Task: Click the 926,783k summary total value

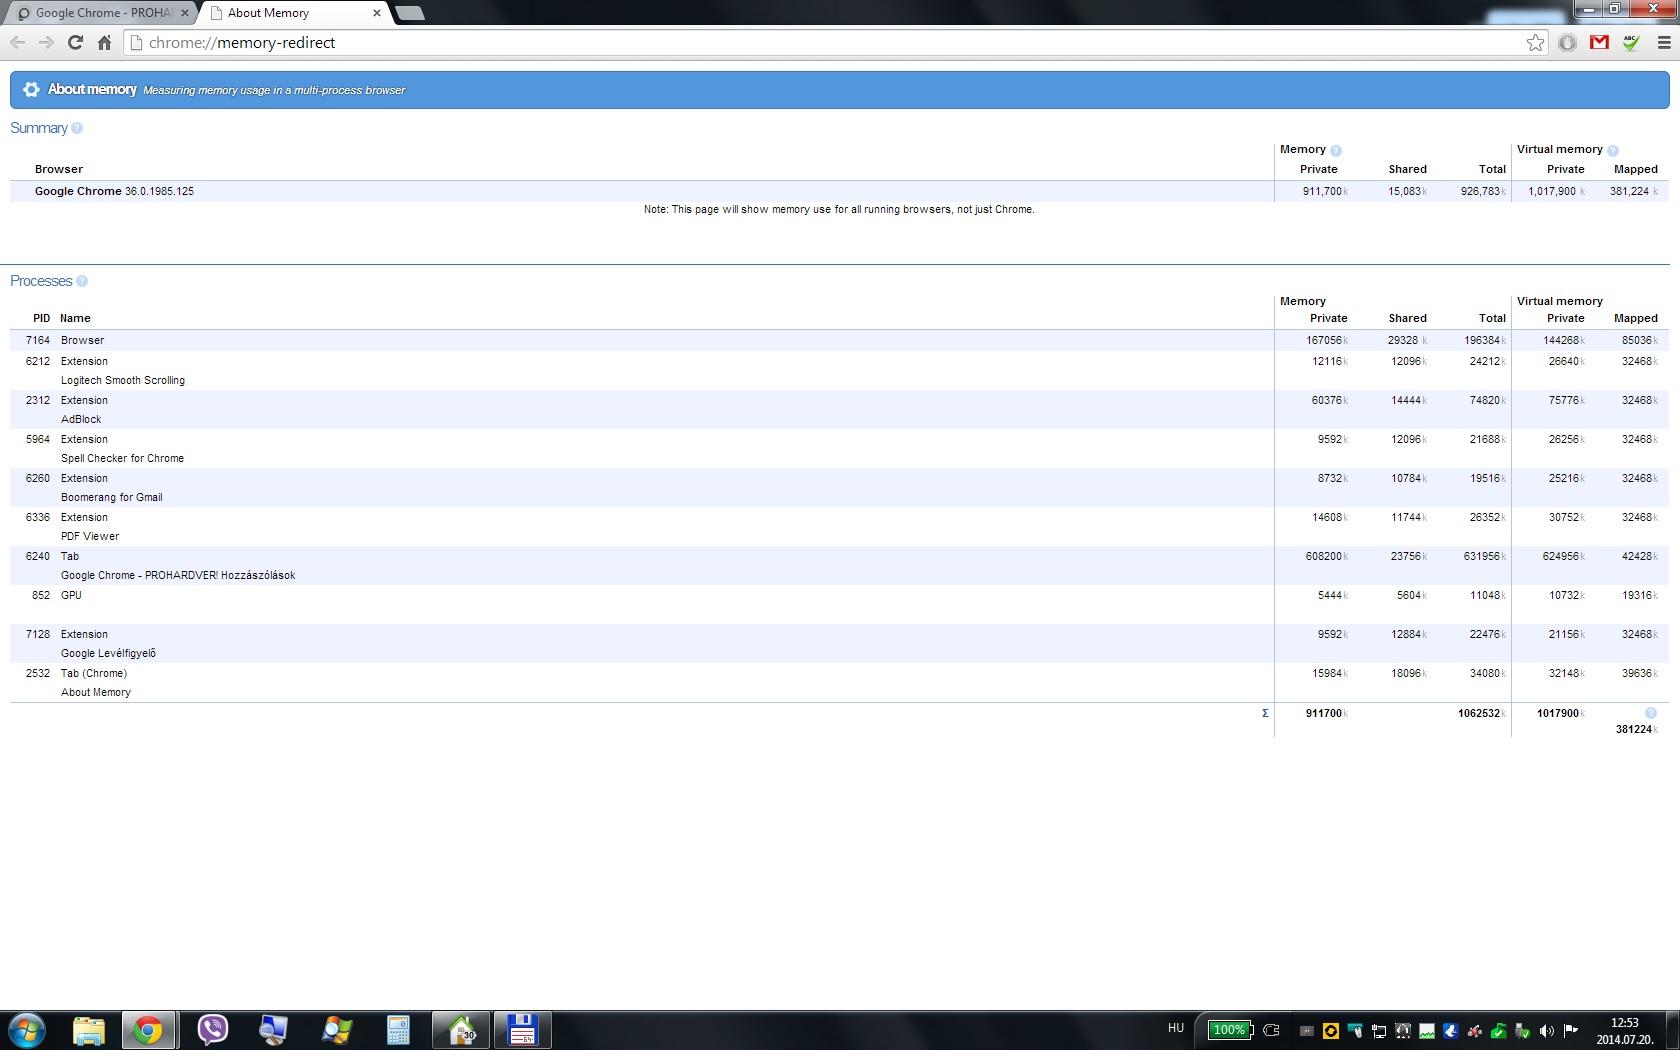Action: click(x=1483, y=191)
